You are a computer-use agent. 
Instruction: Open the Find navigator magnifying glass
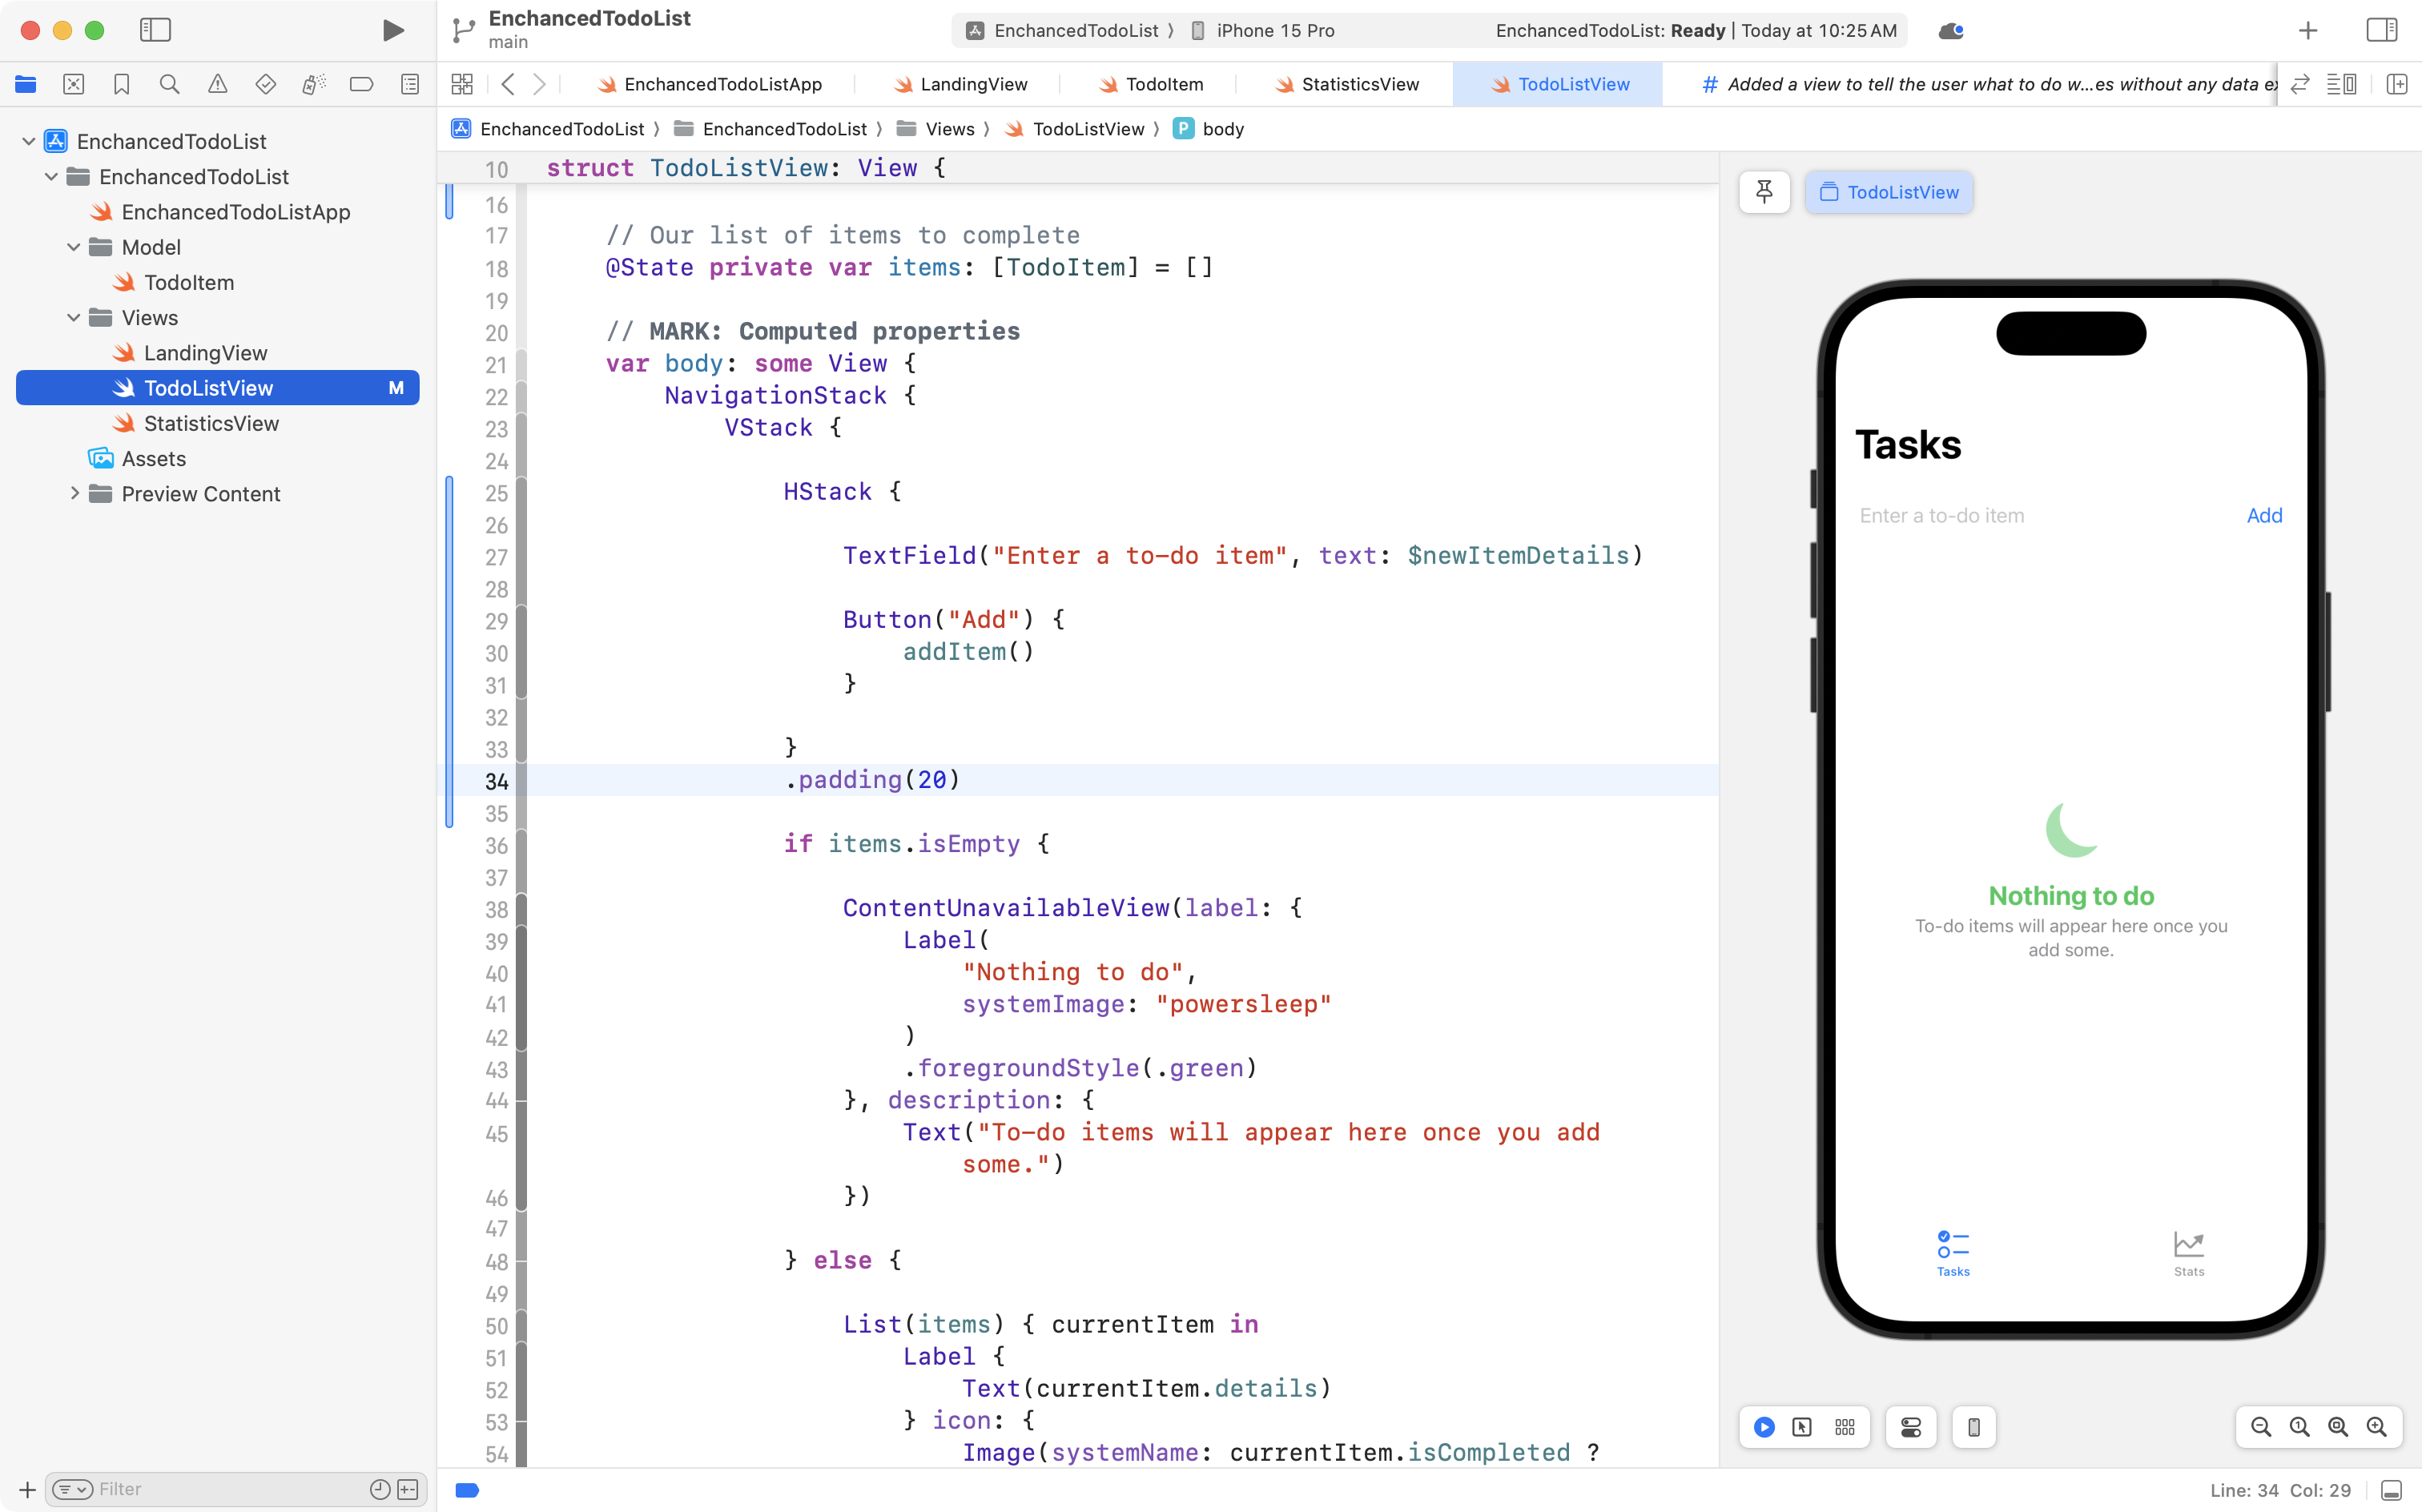[169, 84]
